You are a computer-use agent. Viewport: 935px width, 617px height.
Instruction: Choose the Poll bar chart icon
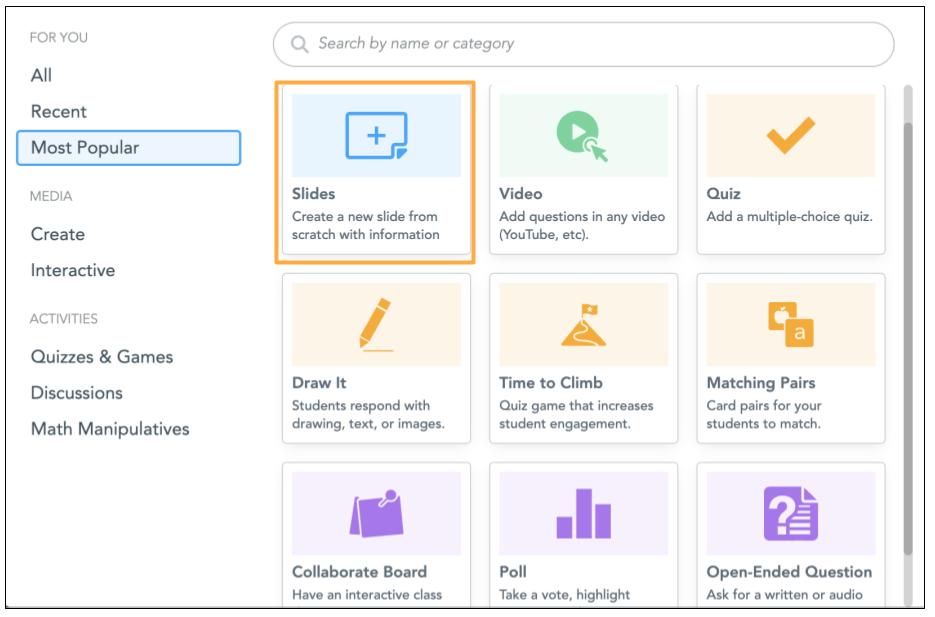tap(583, 514)
